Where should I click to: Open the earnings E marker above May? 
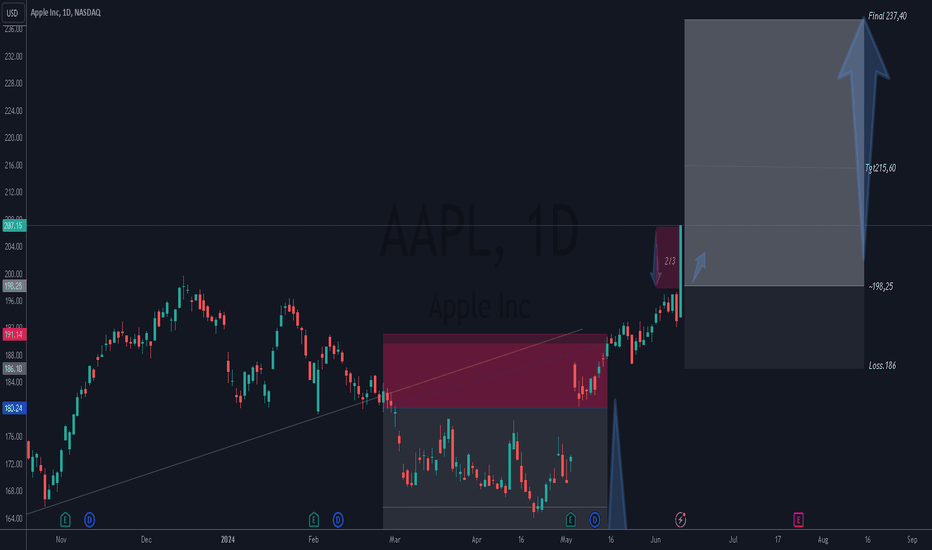tap(571, 520)
